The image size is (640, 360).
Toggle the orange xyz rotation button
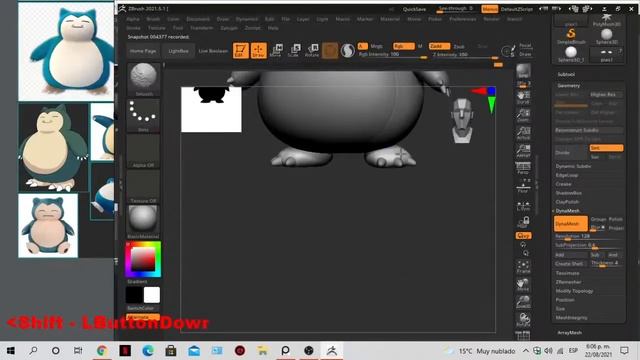[523, 236]
